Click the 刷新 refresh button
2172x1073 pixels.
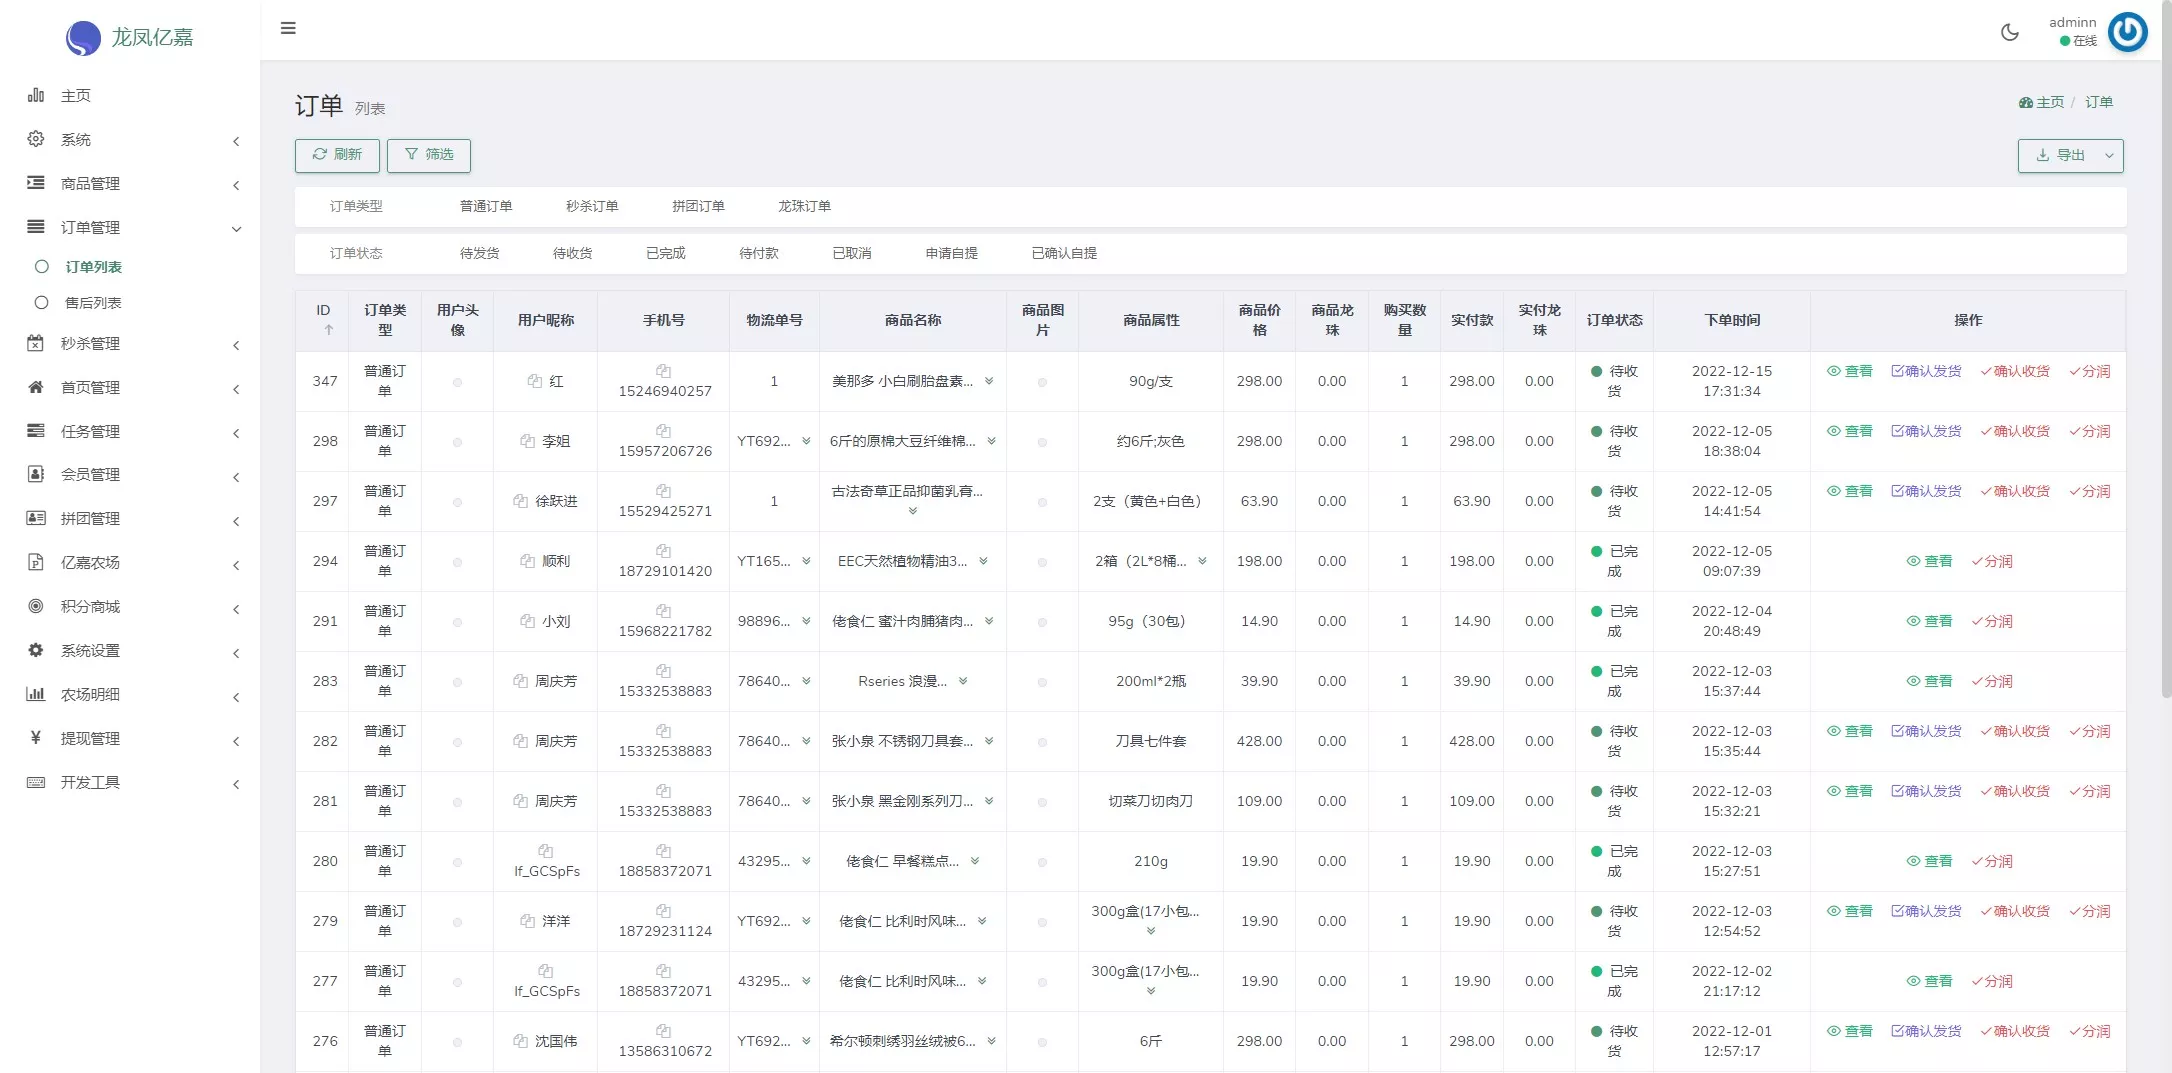click(x=337, y=155)
